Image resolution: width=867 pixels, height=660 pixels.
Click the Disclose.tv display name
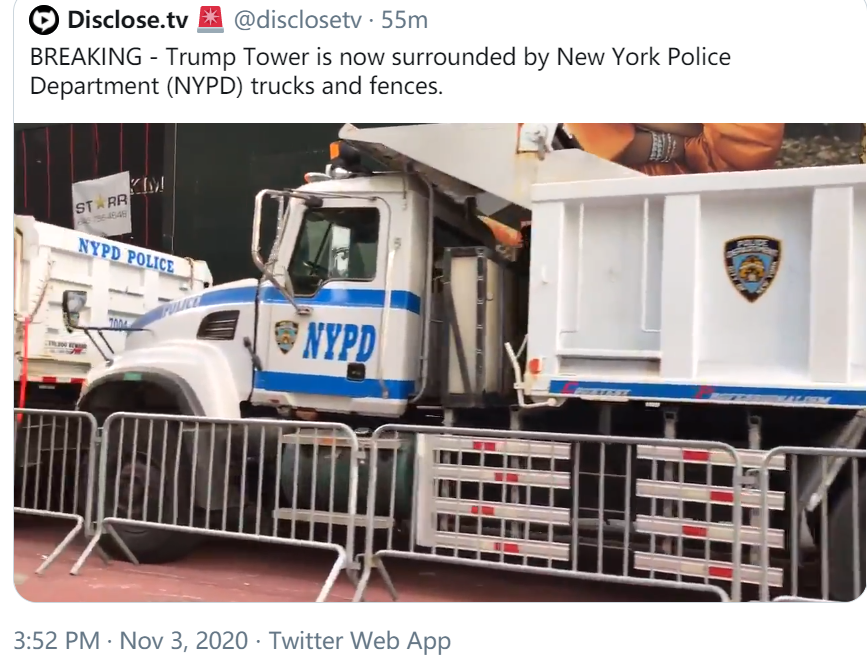pyautogui.click(x=128, y=20)
